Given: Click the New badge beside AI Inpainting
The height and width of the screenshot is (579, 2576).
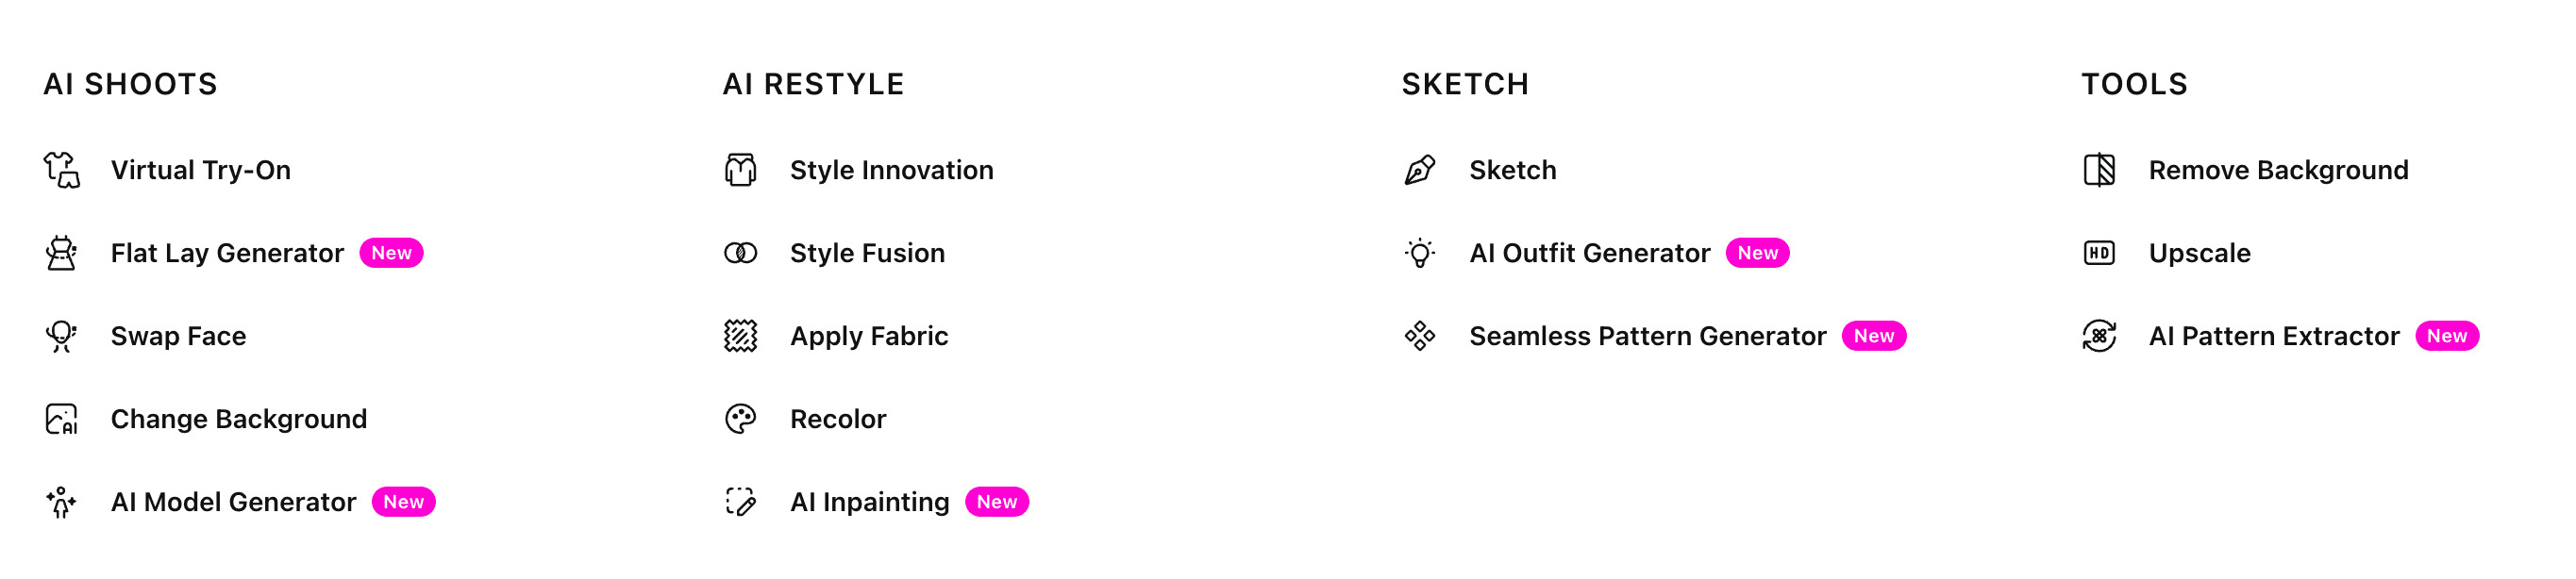Looking at the screenshot, I should click(x=996, y=502).
